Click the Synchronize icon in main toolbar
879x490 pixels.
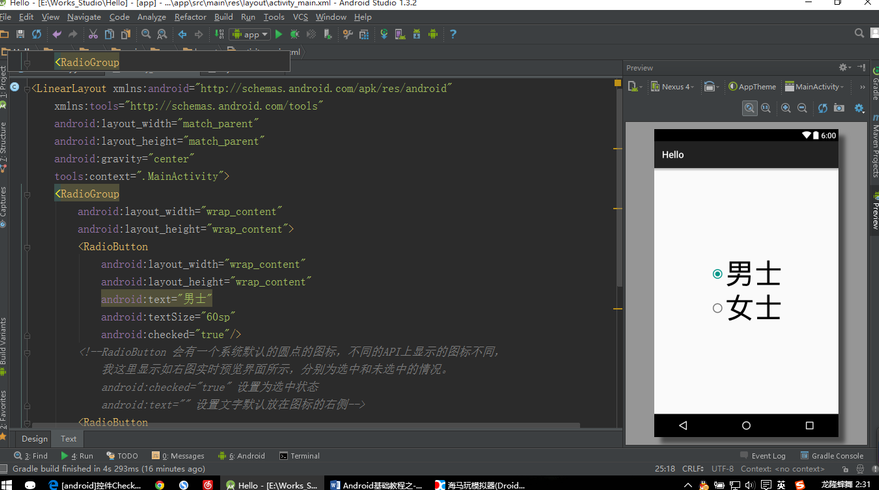36,34
